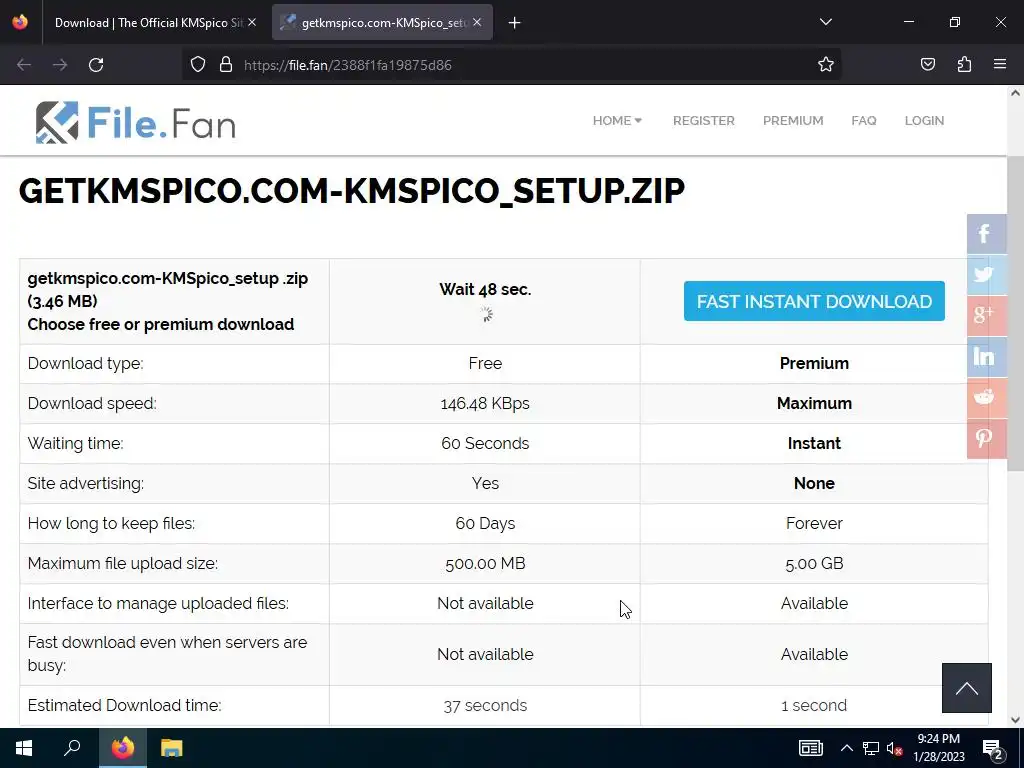Open the Windows Start menu
The width and height of the screenshot is (1024, 768).
point(24,748)
